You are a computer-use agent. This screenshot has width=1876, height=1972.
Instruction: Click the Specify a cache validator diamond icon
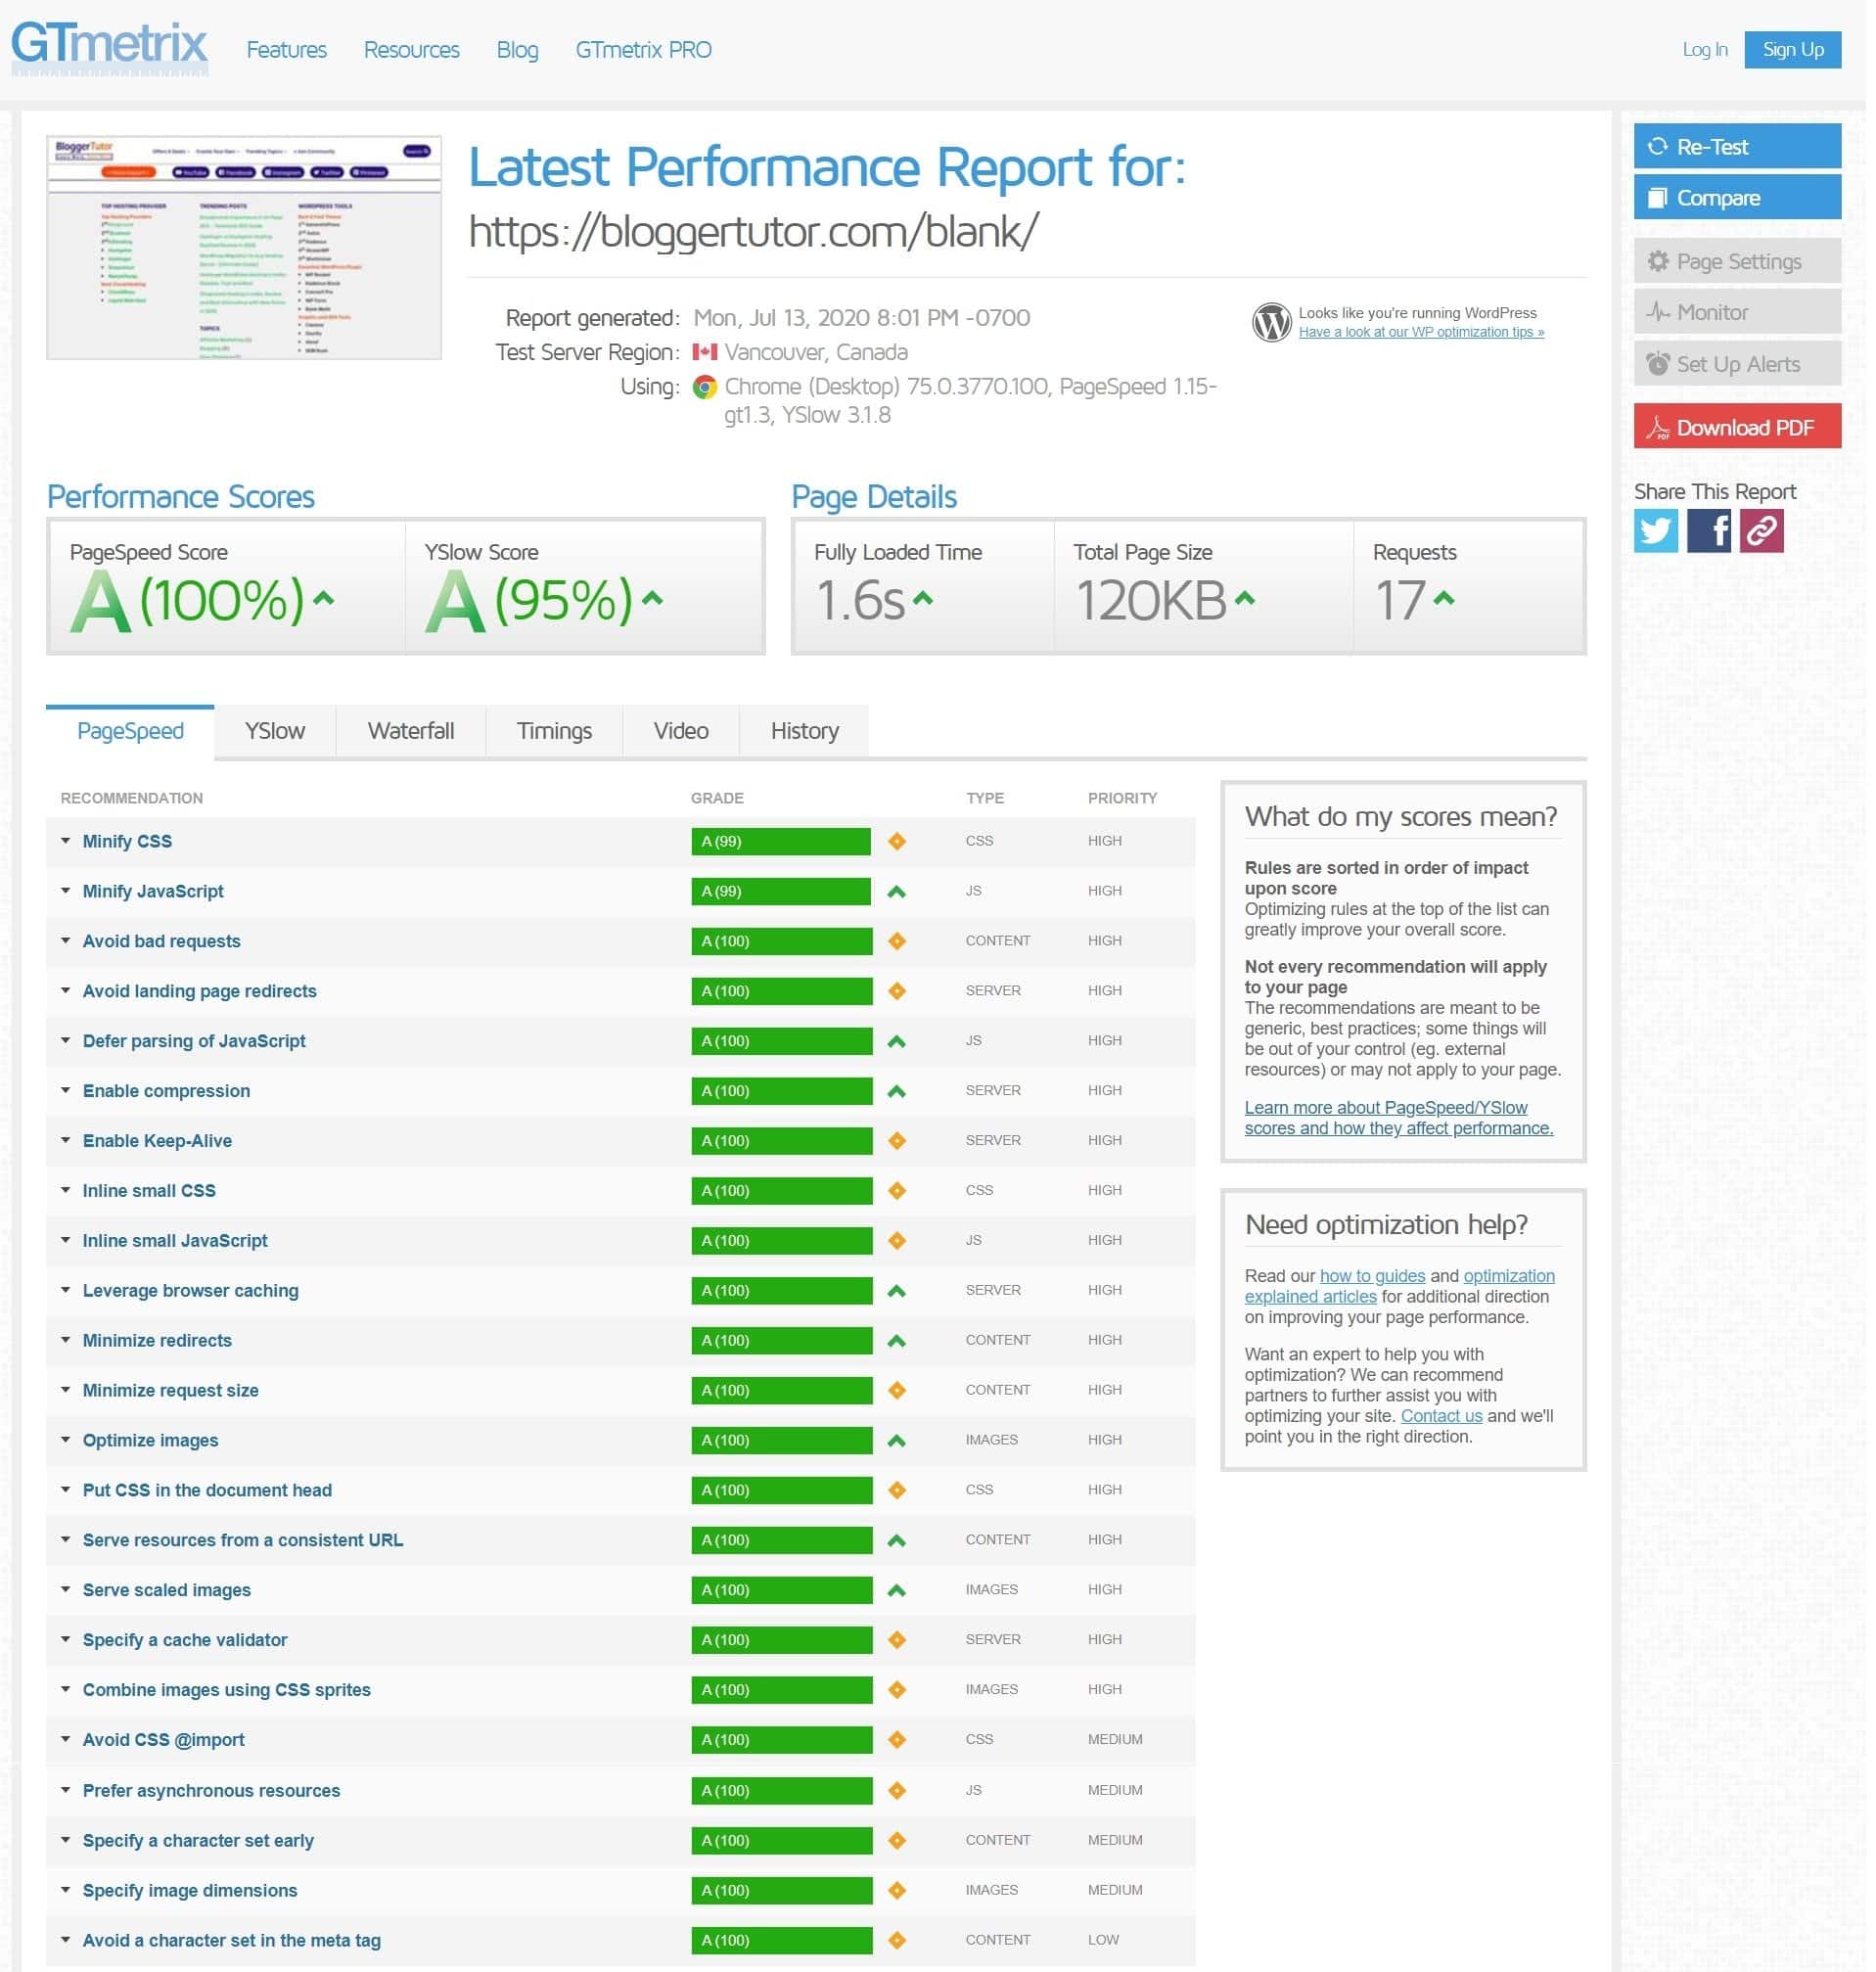click(x=897, y=1639)
